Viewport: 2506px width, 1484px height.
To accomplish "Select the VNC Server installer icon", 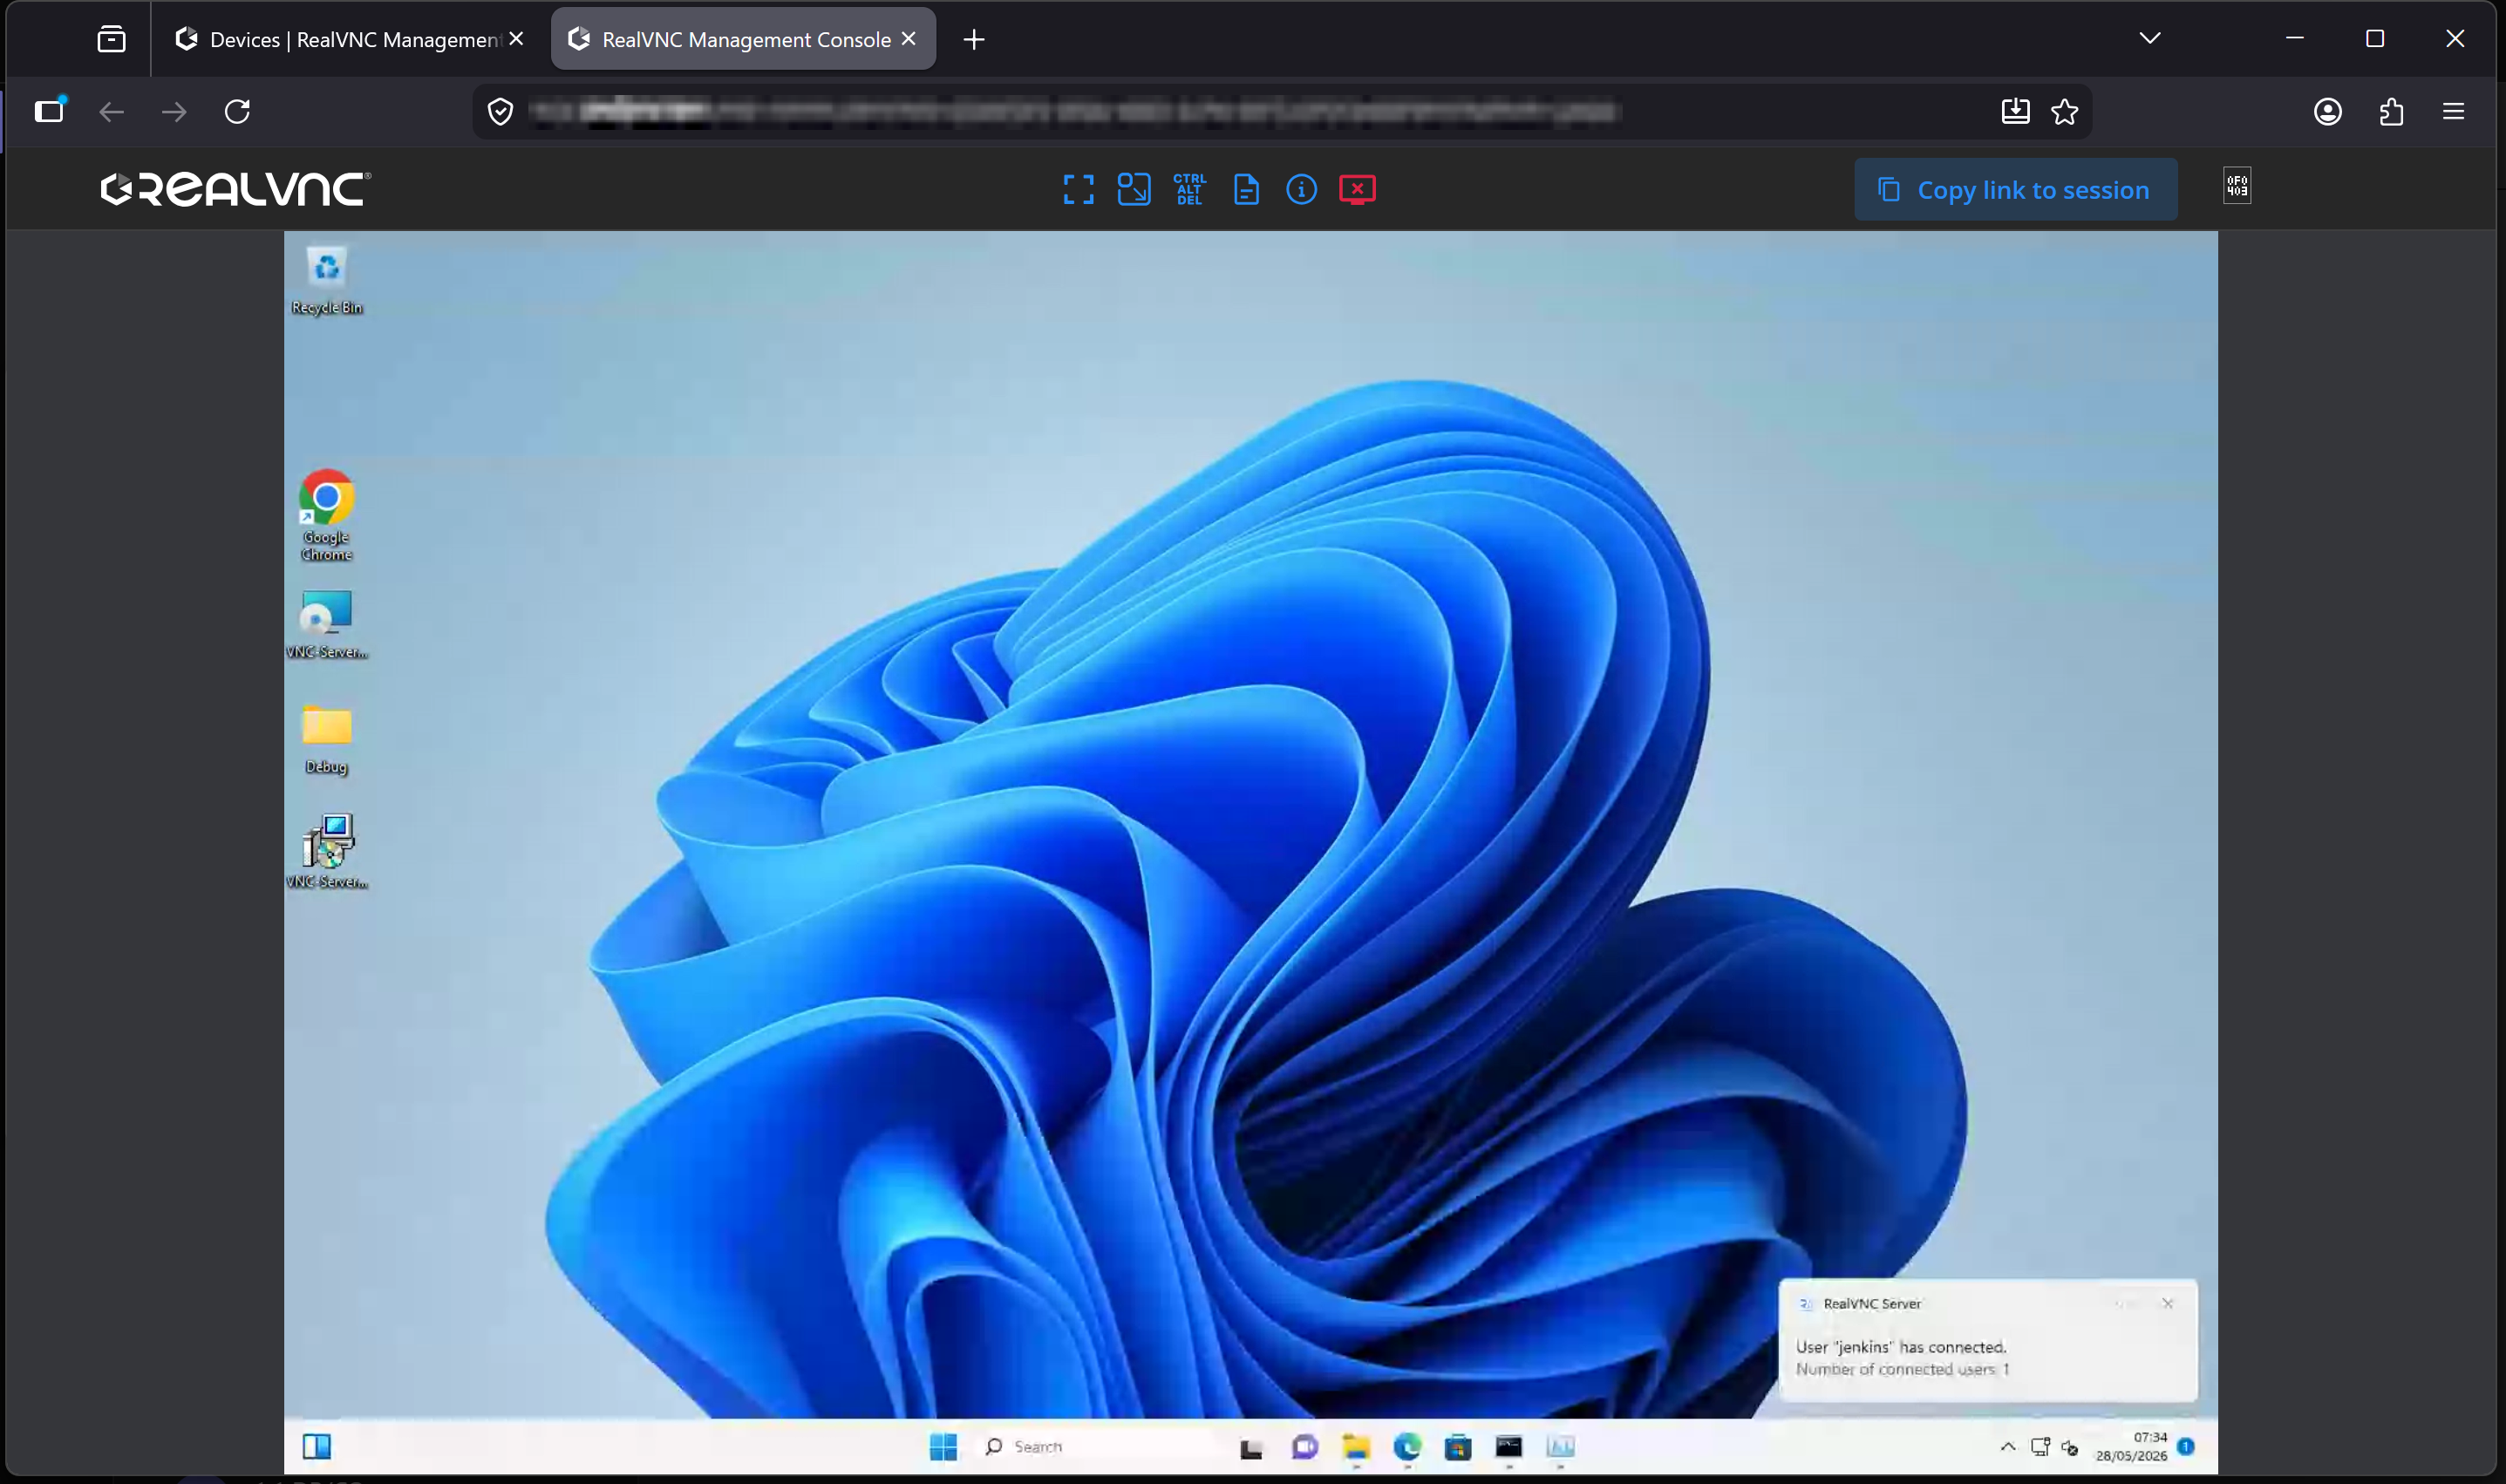I will [x=327, y=852].
